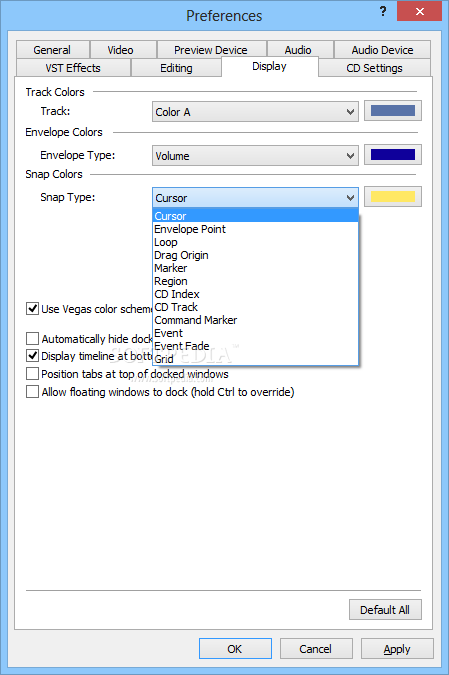This screenshot has width=449, height=675.
Task: Choose Event Fade snap type
Action: tap(255, 346)
